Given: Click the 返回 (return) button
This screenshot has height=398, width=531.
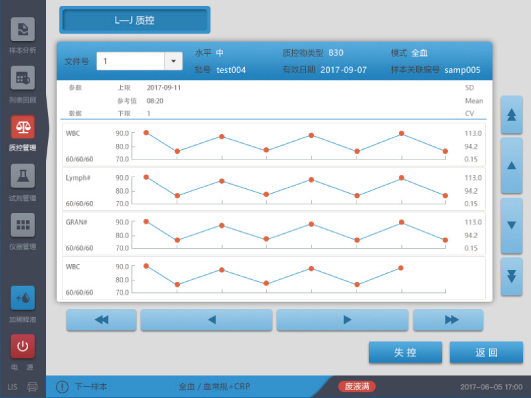Looking at the screenshot, I should [486, 353].
